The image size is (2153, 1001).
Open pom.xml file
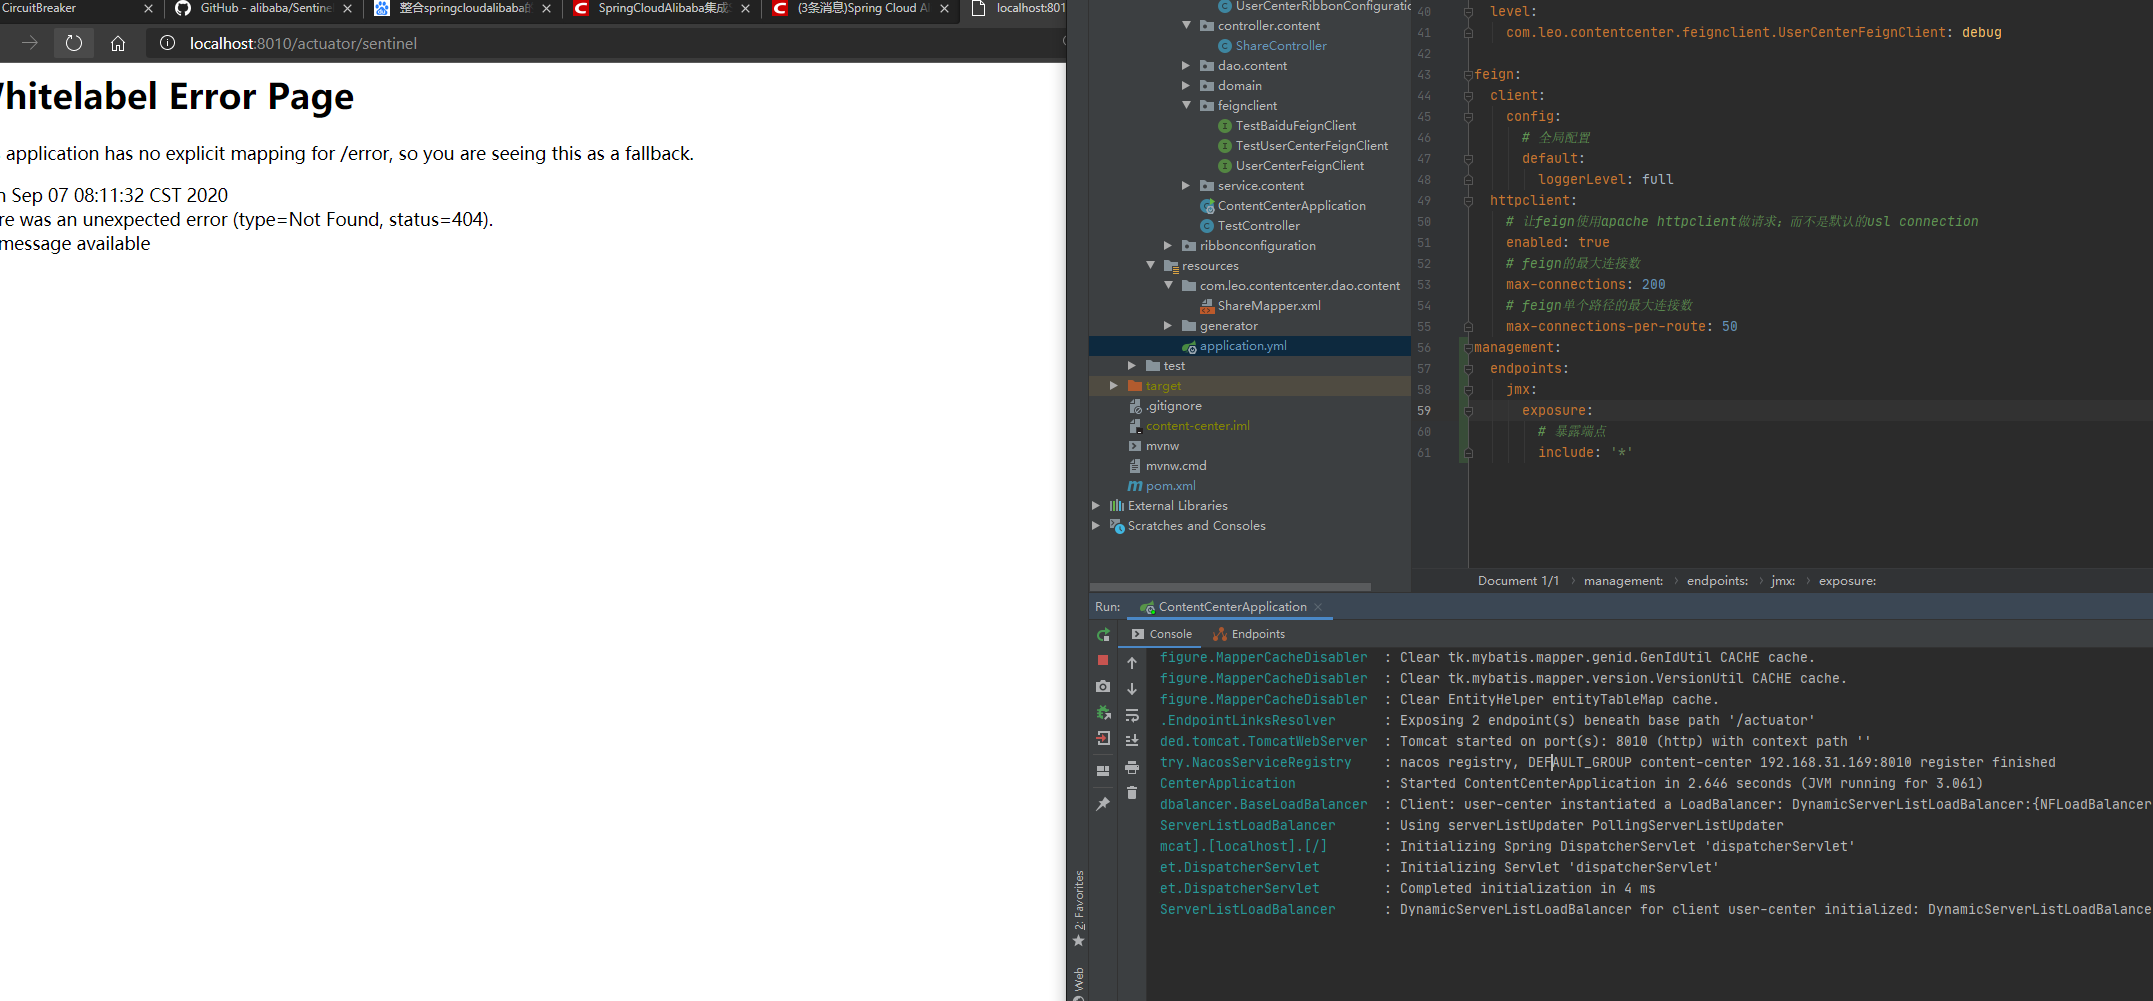click(x=1170, y=485)
